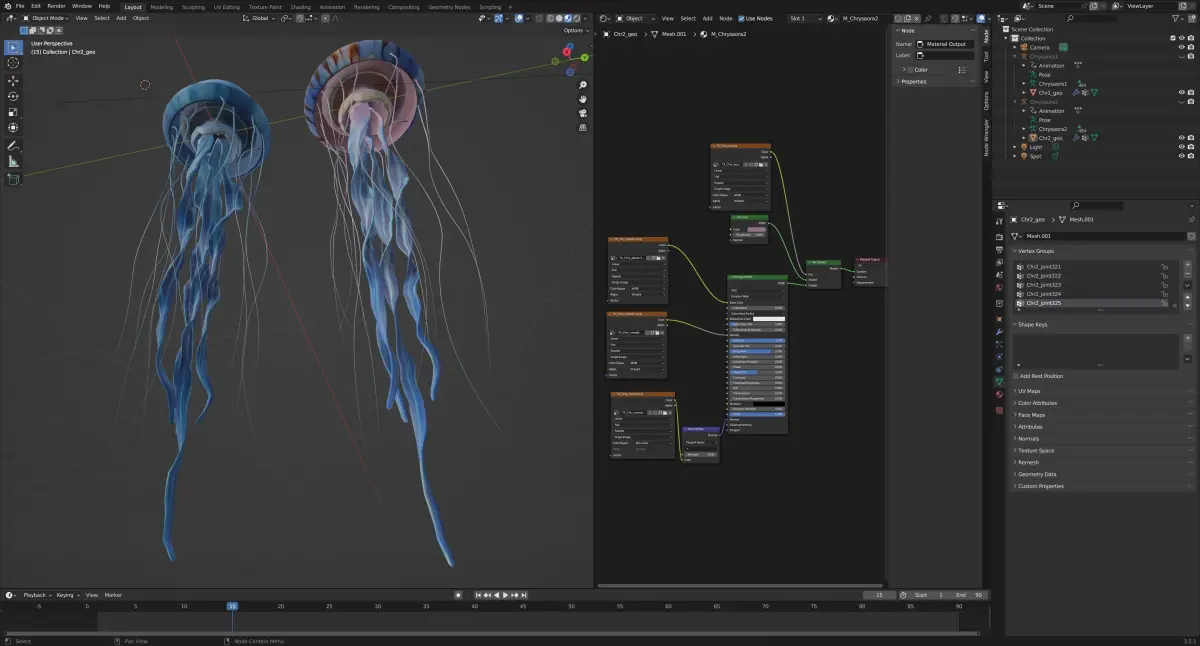
Task: Select the Chr2_joint323 vertex group
Action: click(x=1091, y=285)
